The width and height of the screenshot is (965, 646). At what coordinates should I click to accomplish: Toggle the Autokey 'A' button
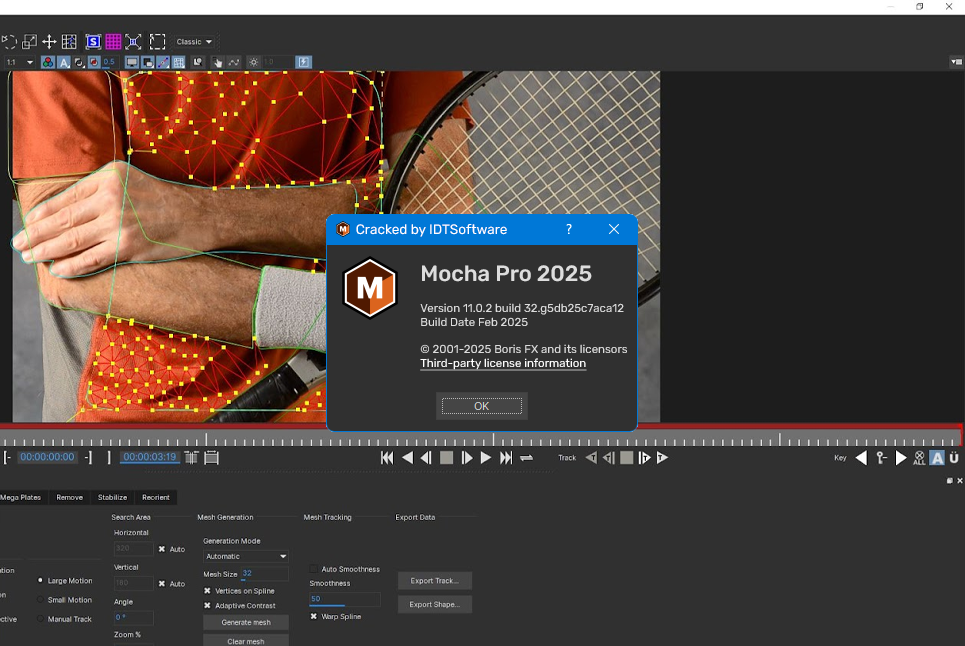[x=937, y=458]
